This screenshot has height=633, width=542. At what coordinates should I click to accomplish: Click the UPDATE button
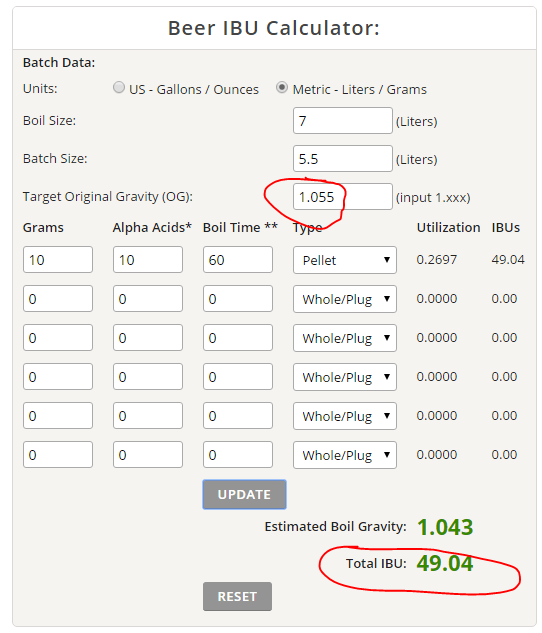245,495
